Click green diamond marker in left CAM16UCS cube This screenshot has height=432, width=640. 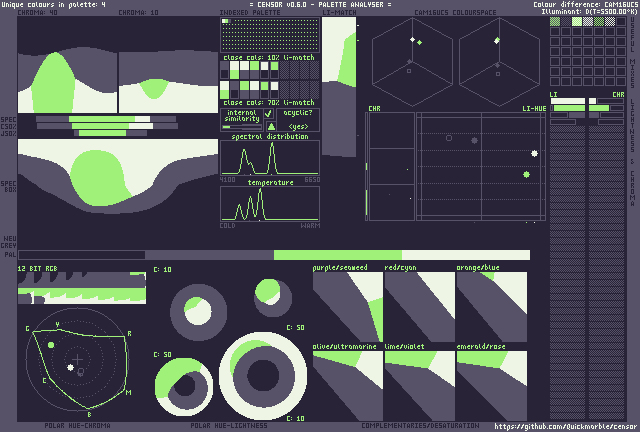[x=420, y=42]
